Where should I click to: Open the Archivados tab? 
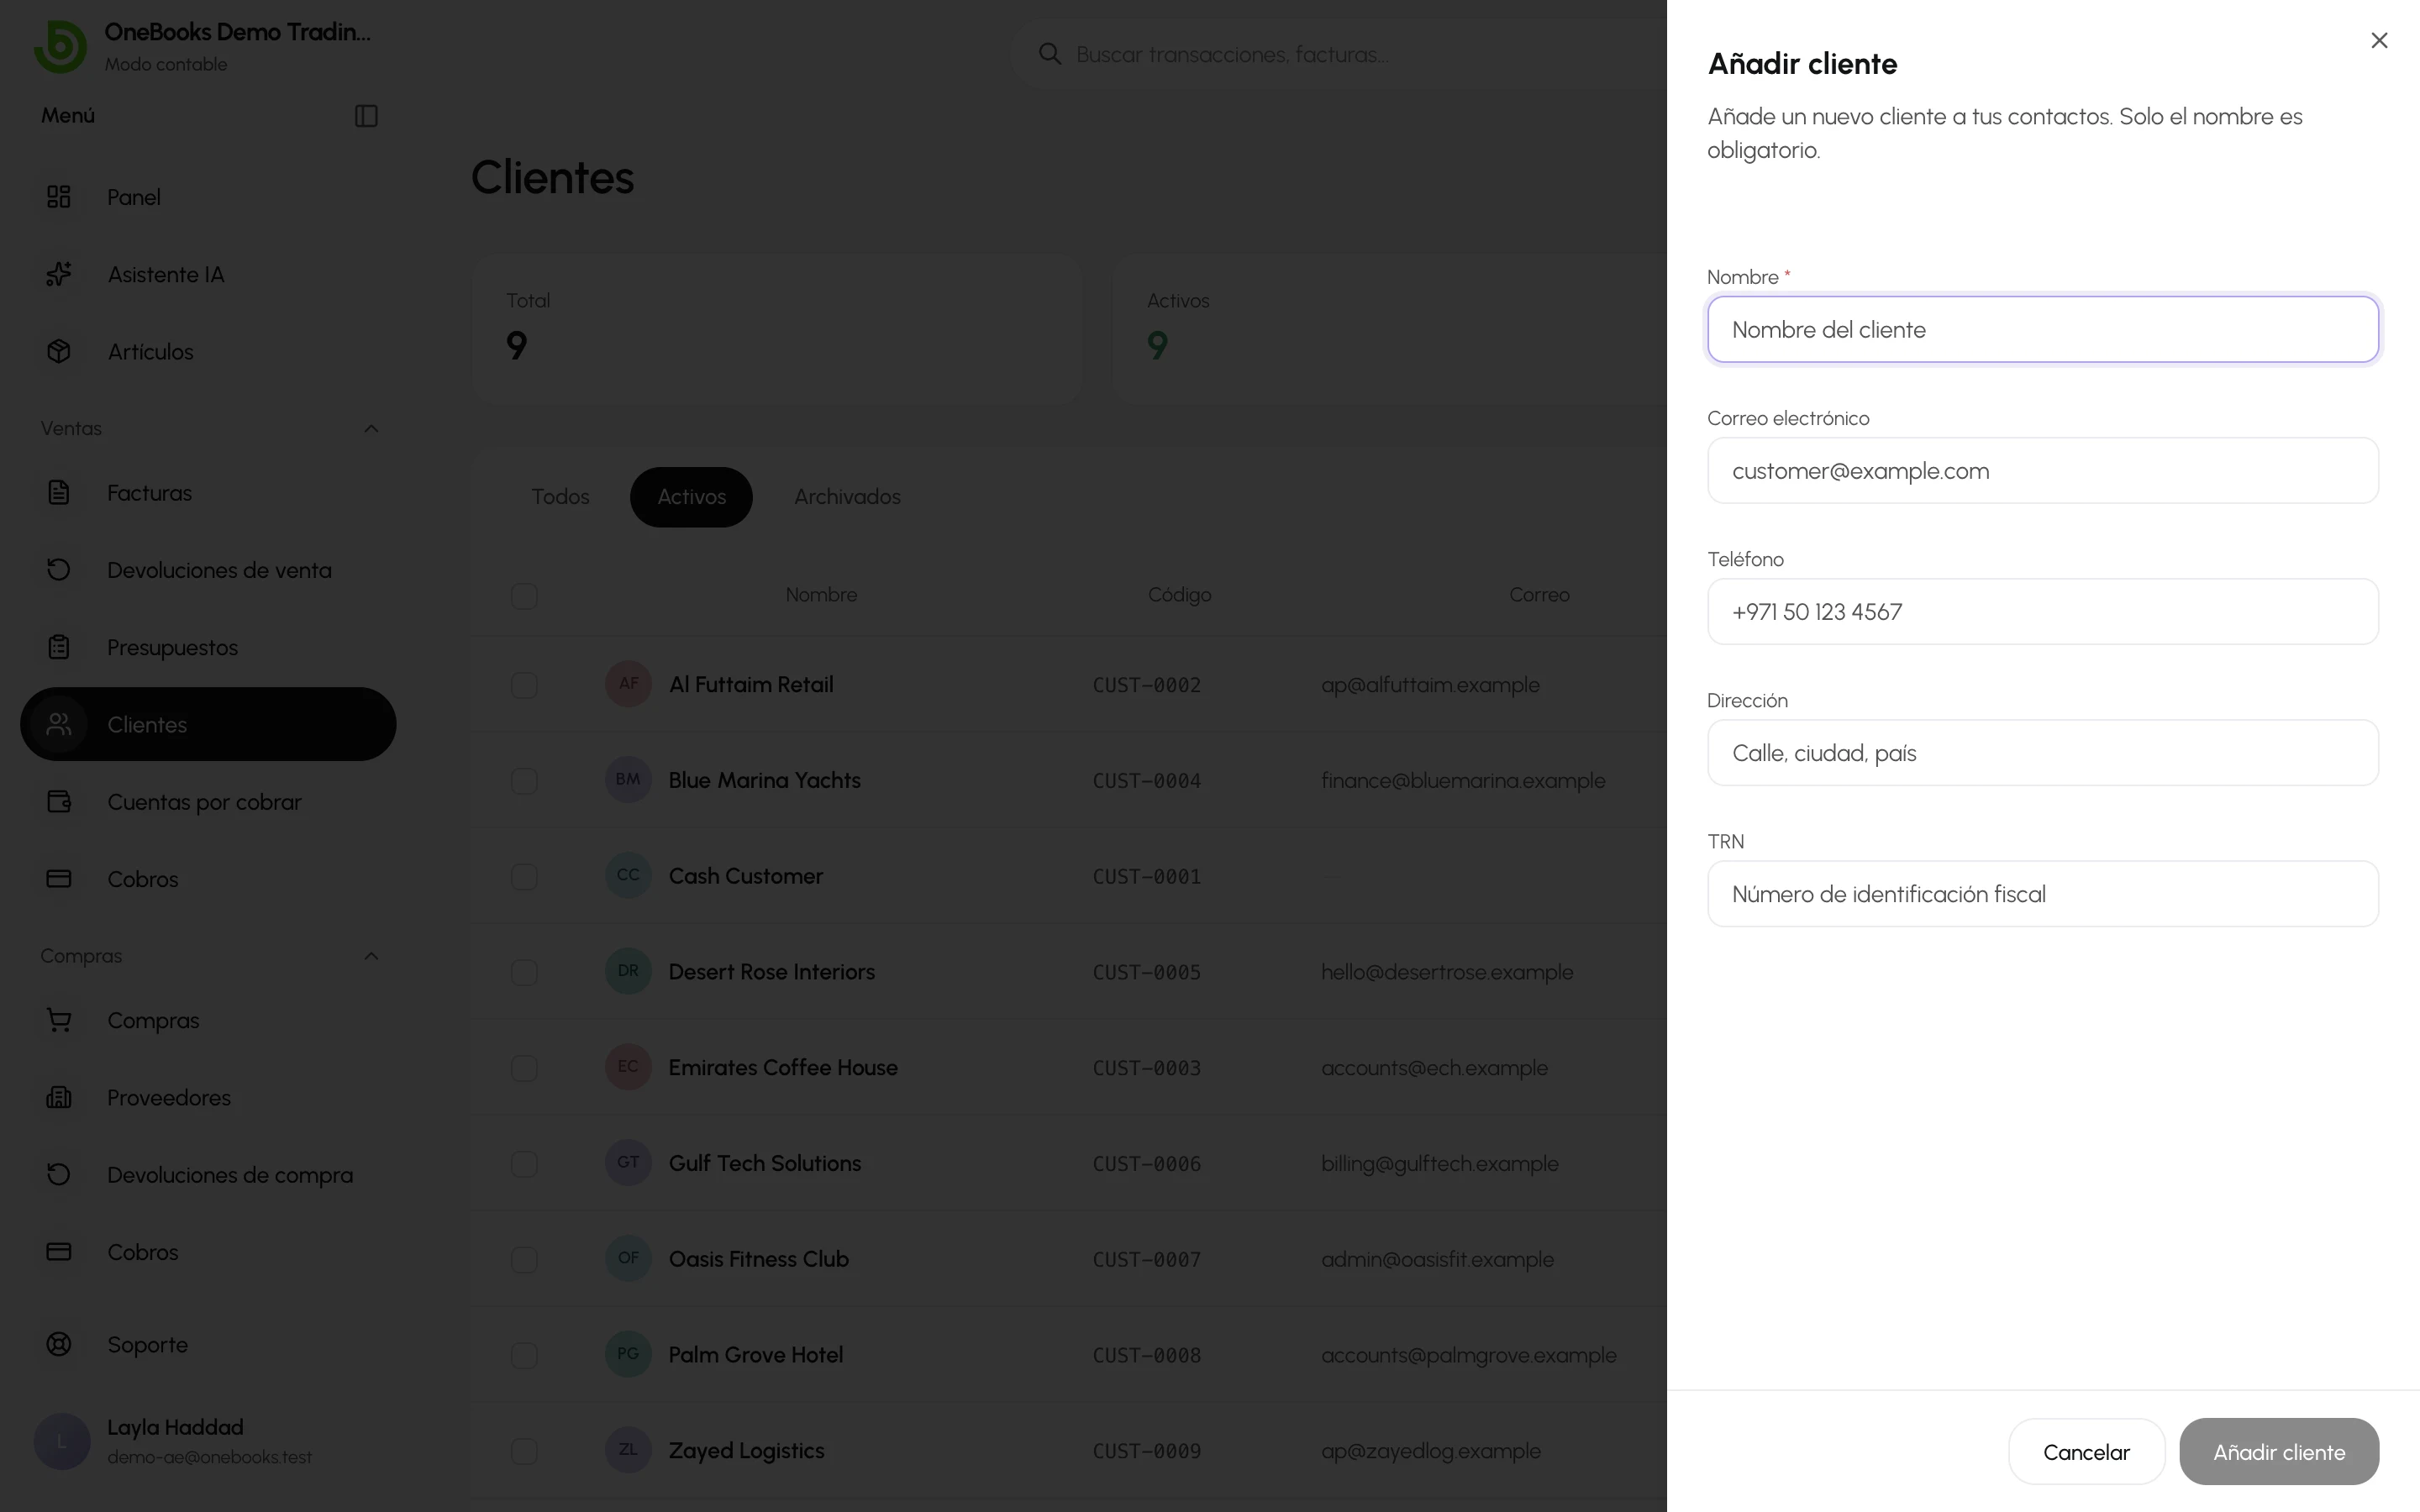coord(847,497)
